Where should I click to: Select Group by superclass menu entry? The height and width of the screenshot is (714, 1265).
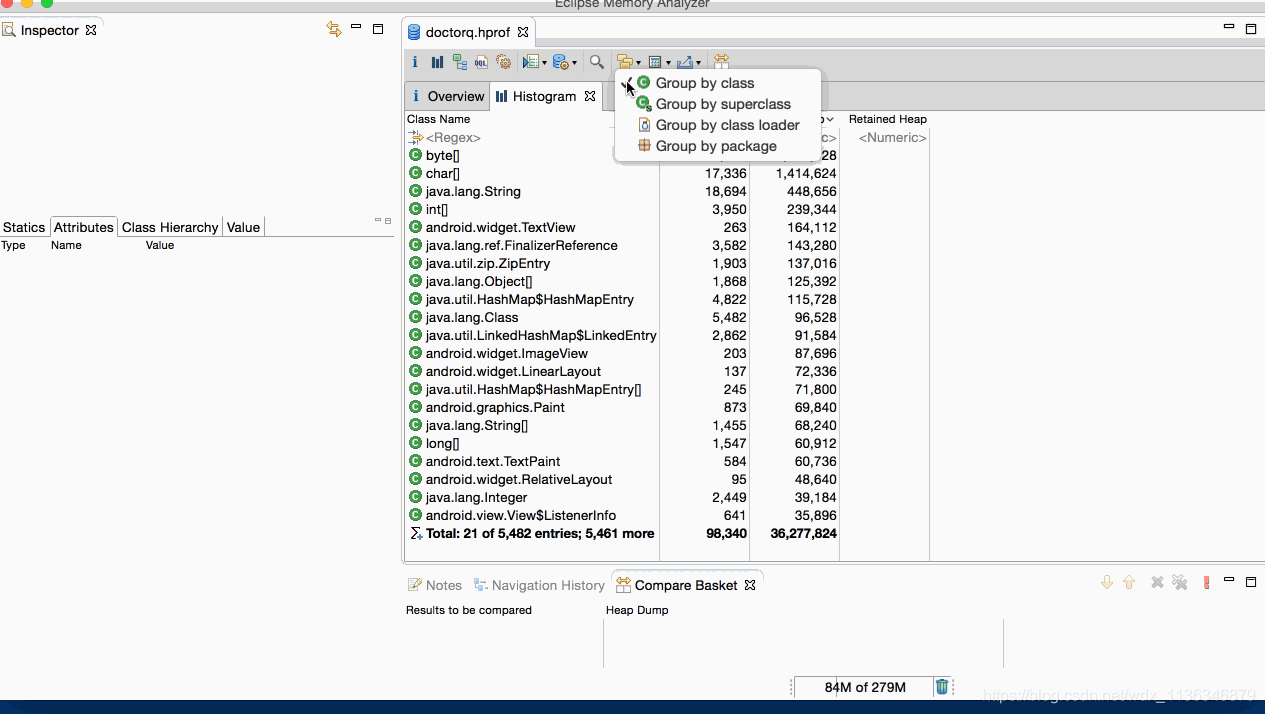point(718,104)
